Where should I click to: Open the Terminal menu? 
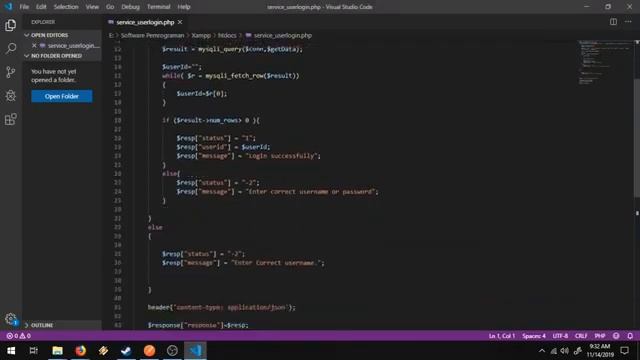[x=158, y=7]
